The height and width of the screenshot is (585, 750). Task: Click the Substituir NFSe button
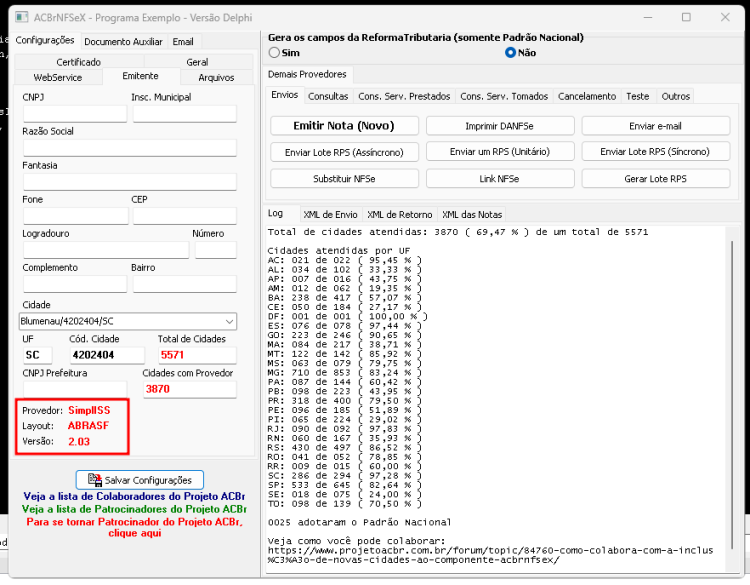click(344, 178)
